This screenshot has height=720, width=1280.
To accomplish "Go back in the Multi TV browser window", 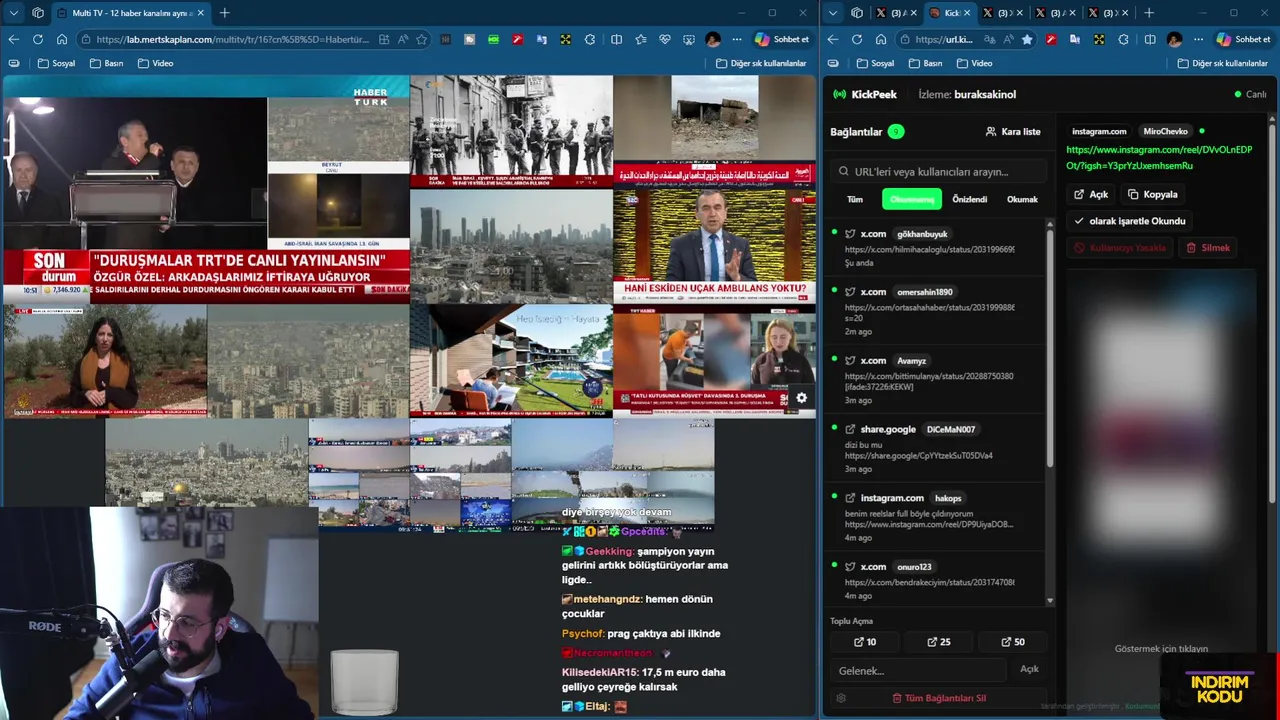I will (13, 39).
